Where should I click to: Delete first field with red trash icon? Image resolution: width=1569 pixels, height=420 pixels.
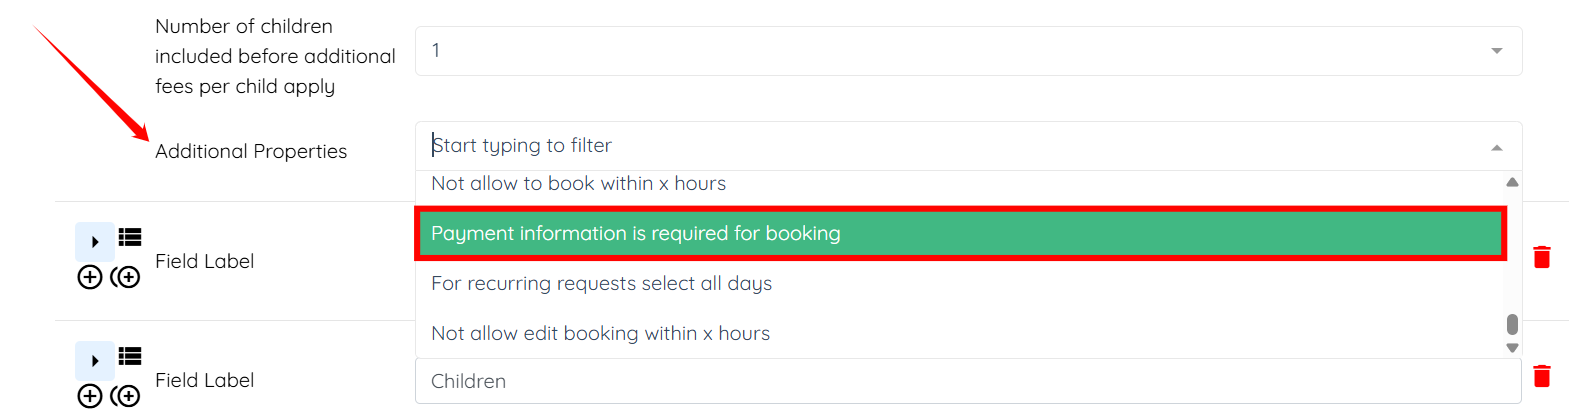pyautogui.click(x=1542, y=257)
